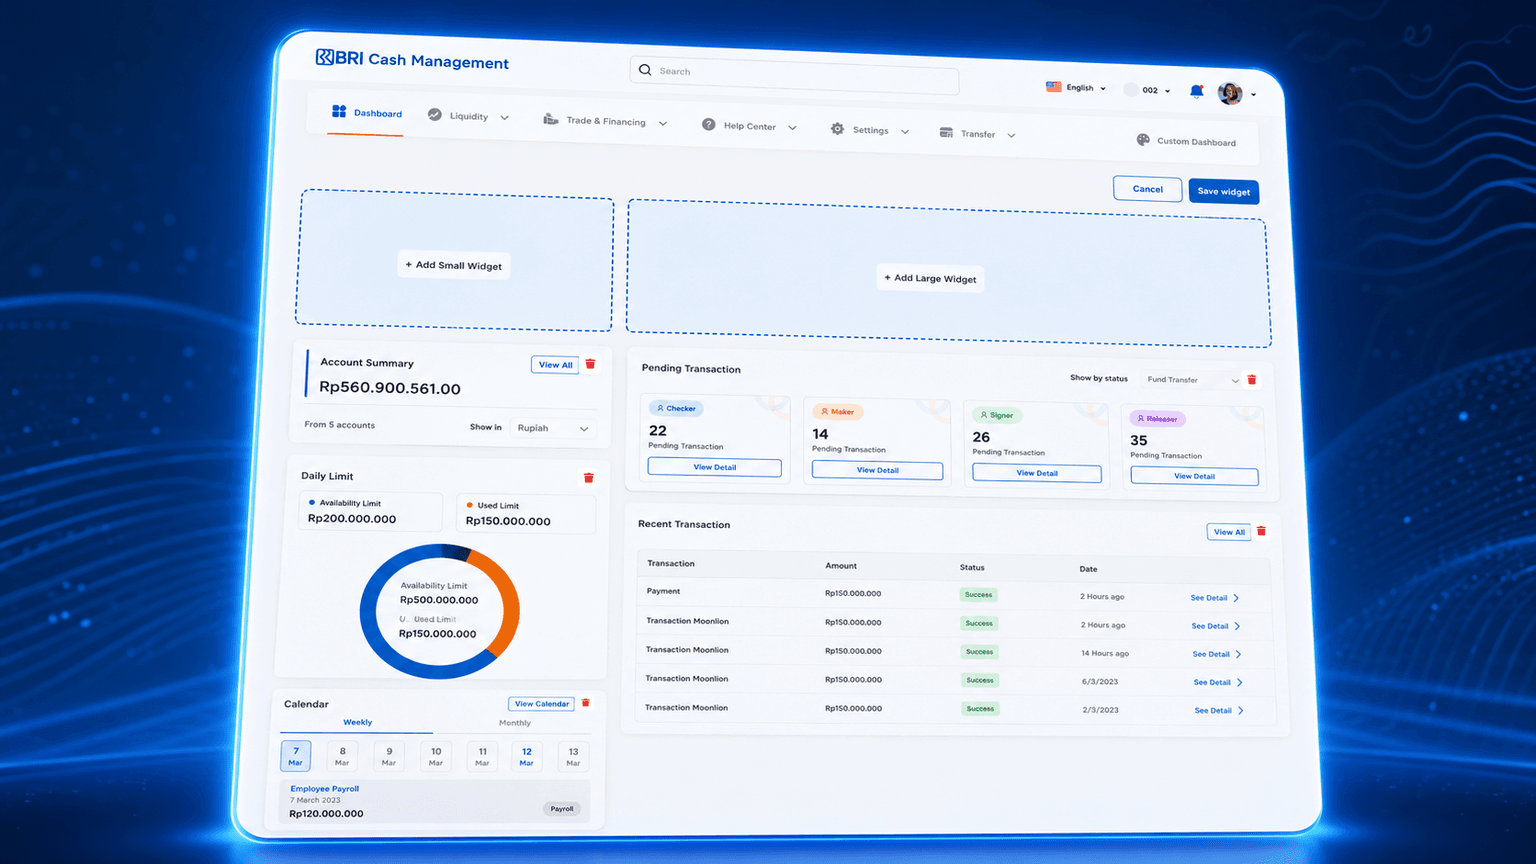Viewport: 1536px width, 864px height.
Task: Open the Rupiah currency dropdown
Action: coord(553,428)
